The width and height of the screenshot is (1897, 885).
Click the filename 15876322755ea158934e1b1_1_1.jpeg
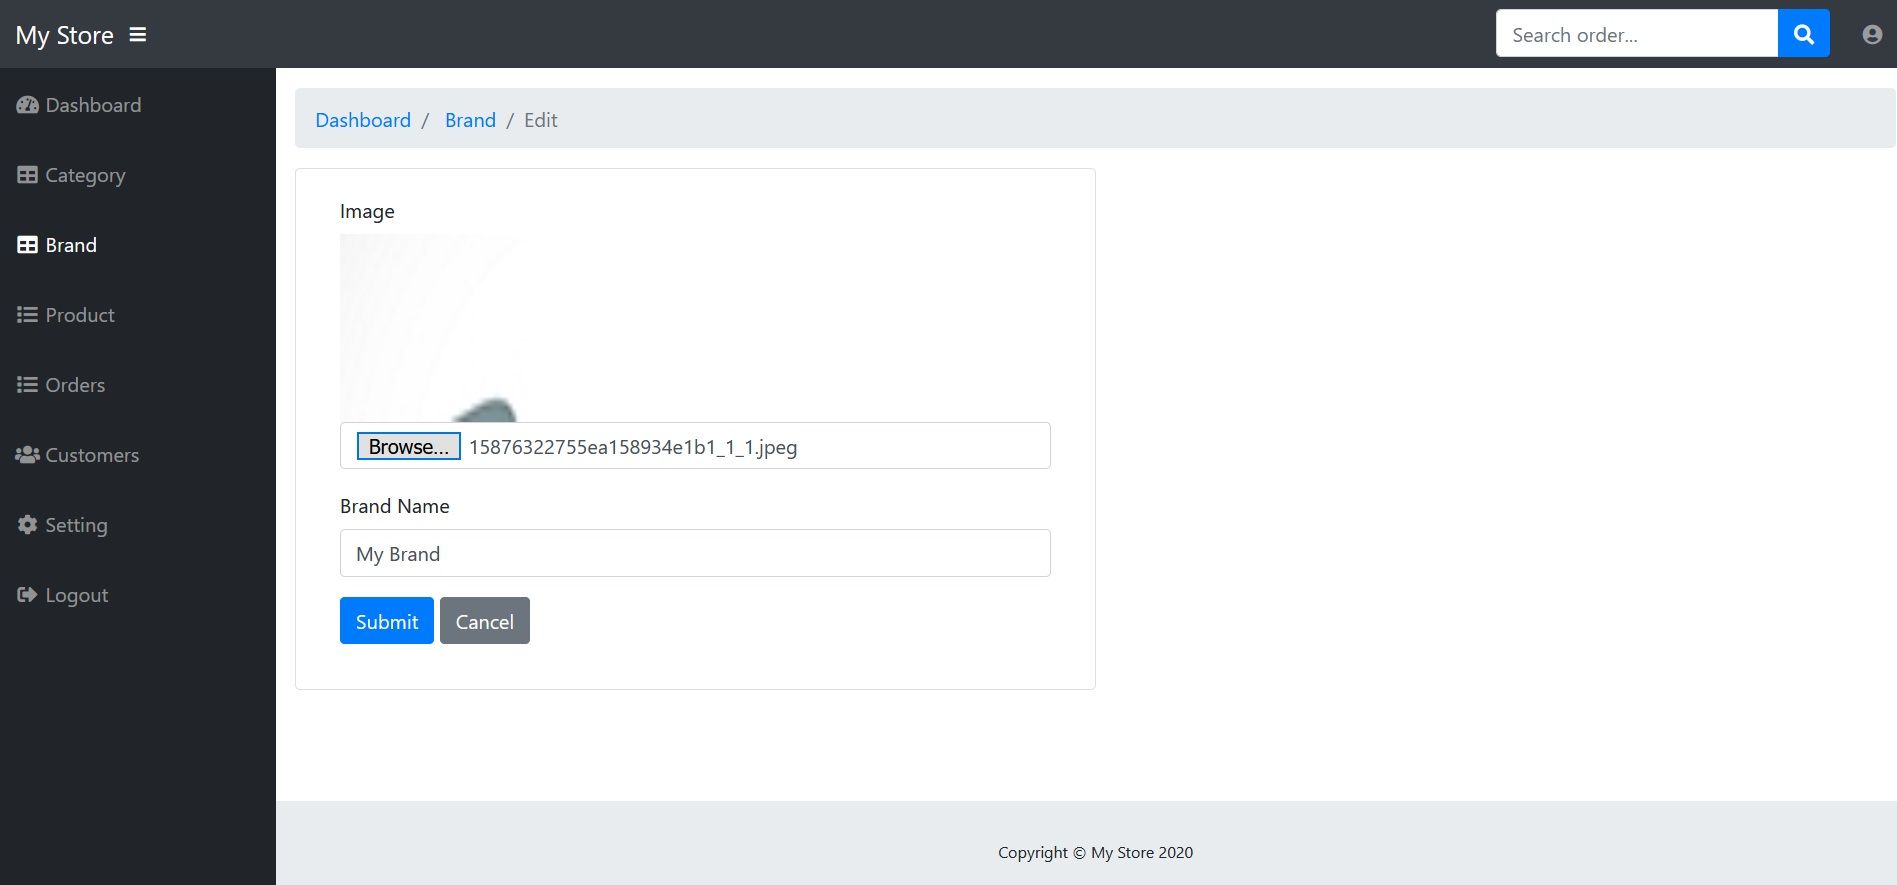[633, 447]
